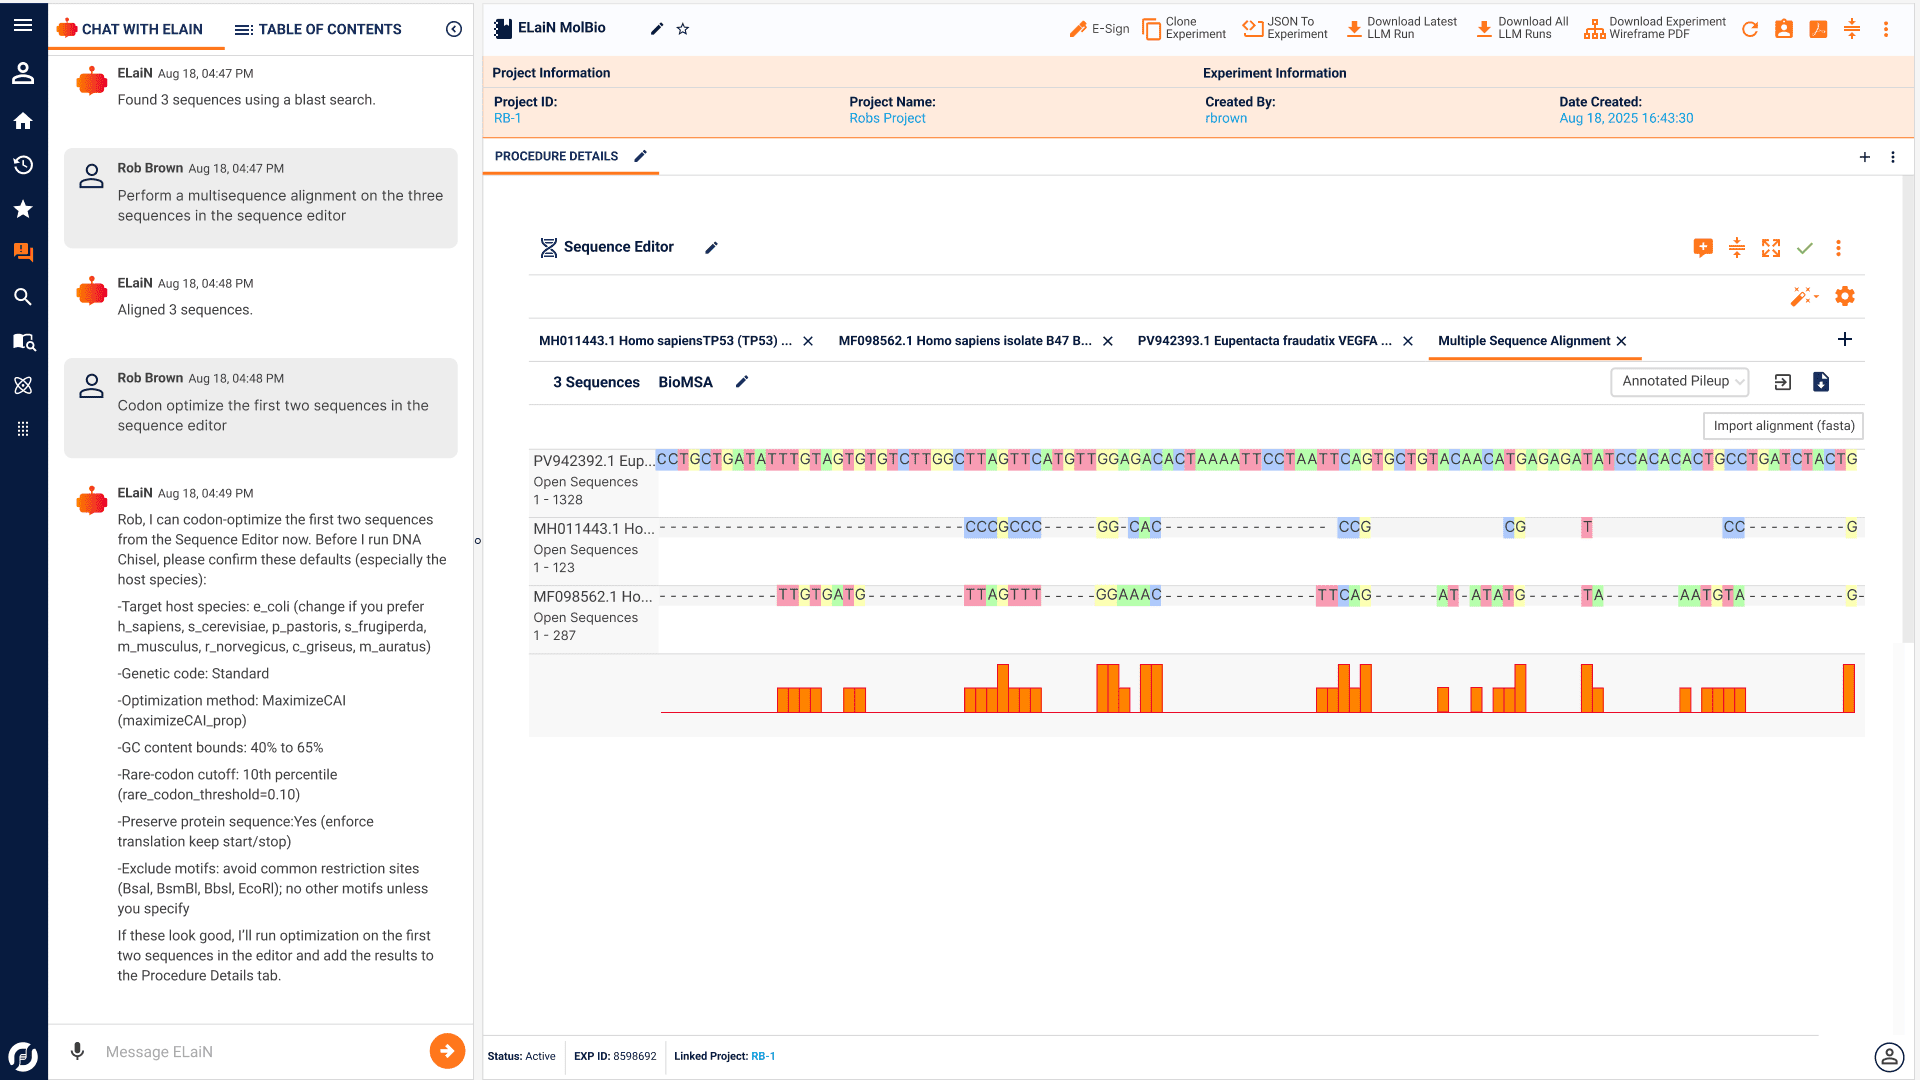Click the microphone icon in message bar
Viewport: 1920px width, 1080px height.
[x=77, y=1051]
